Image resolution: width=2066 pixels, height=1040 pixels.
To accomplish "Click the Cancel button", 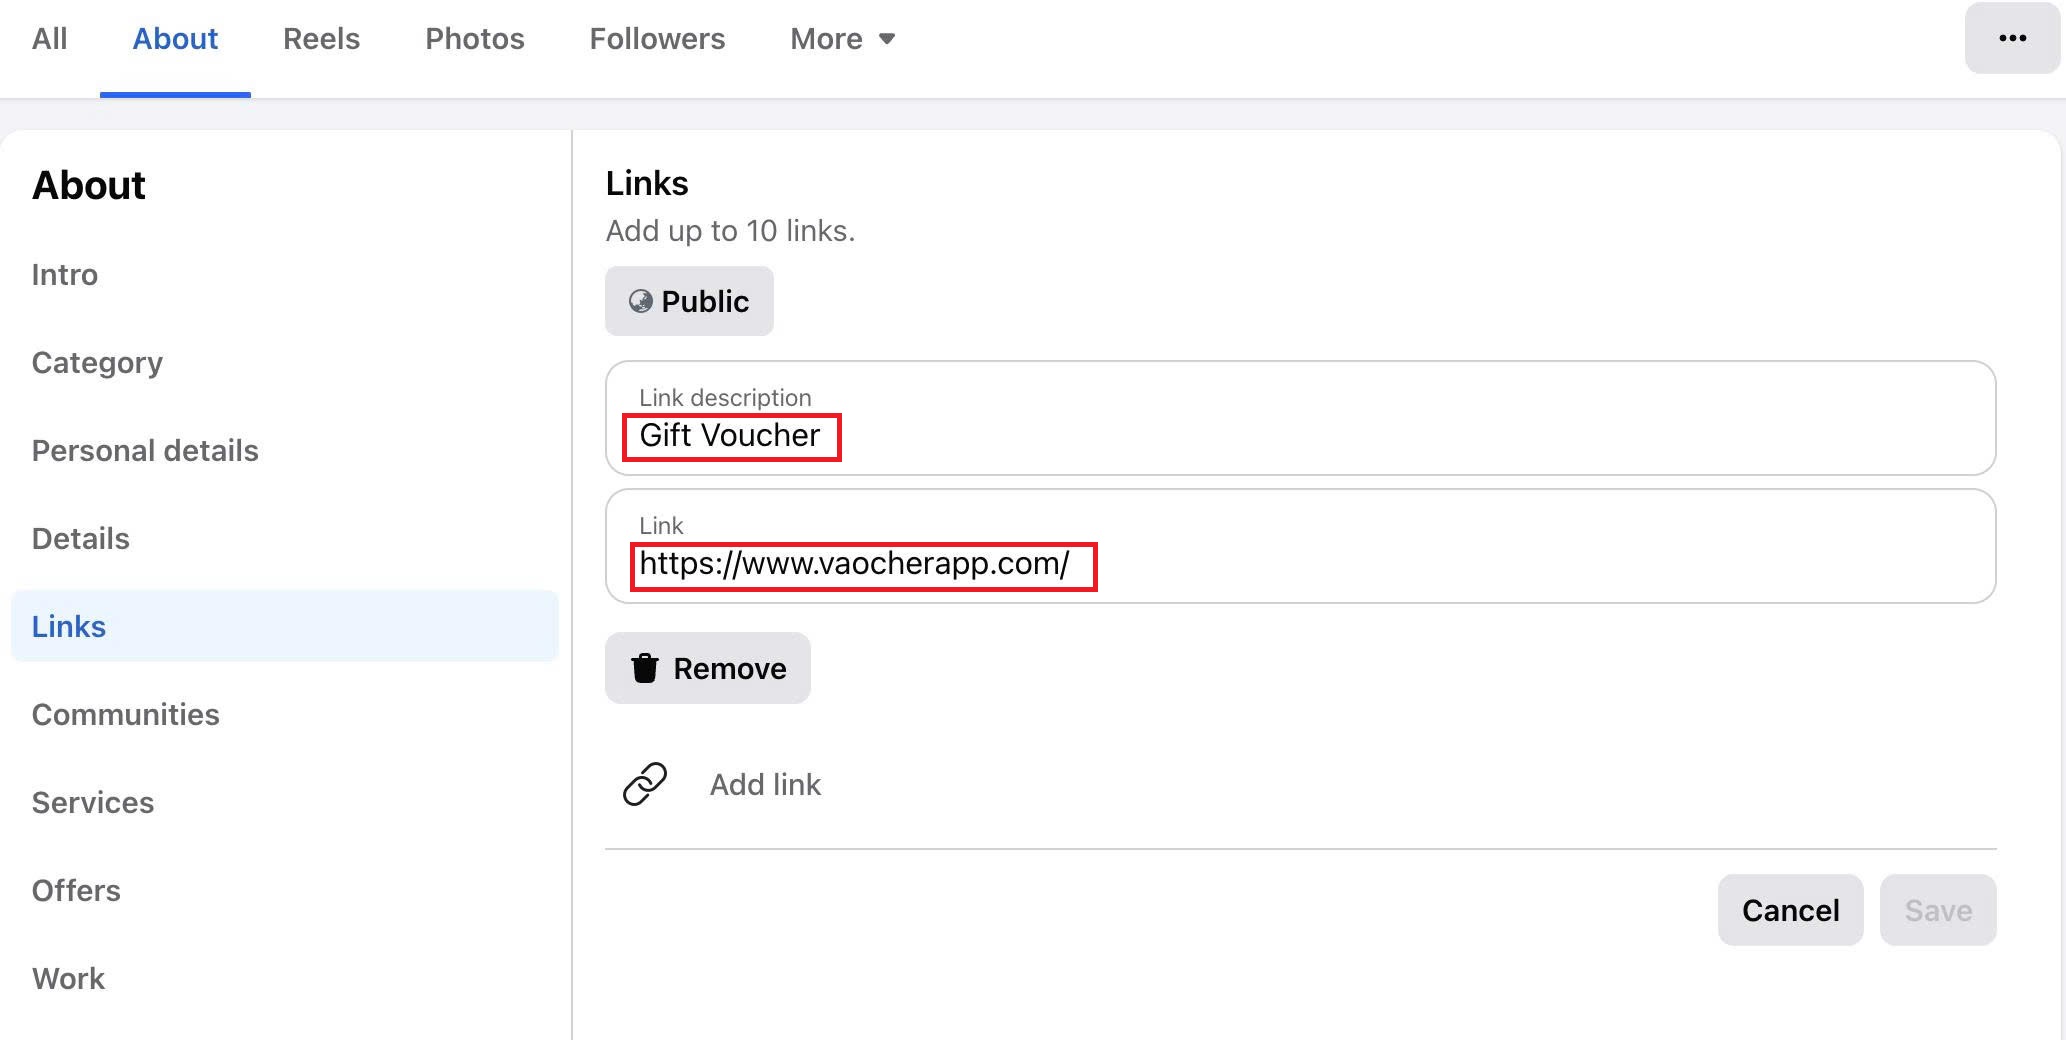I will [x=1790, y=910].
